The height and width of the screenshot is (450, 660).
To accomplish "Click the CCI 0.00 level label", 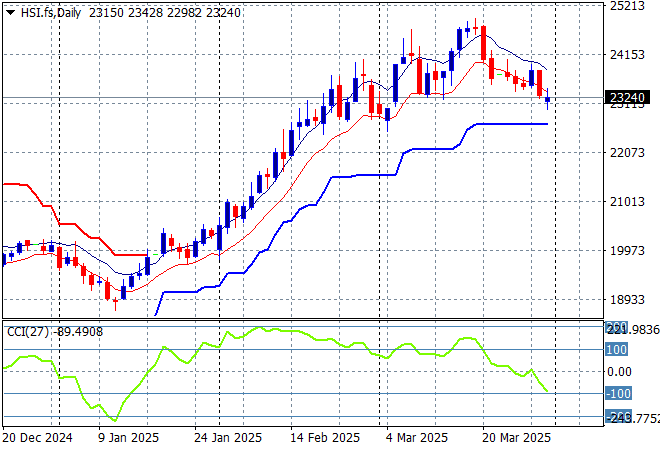I will tap(621, 372).
